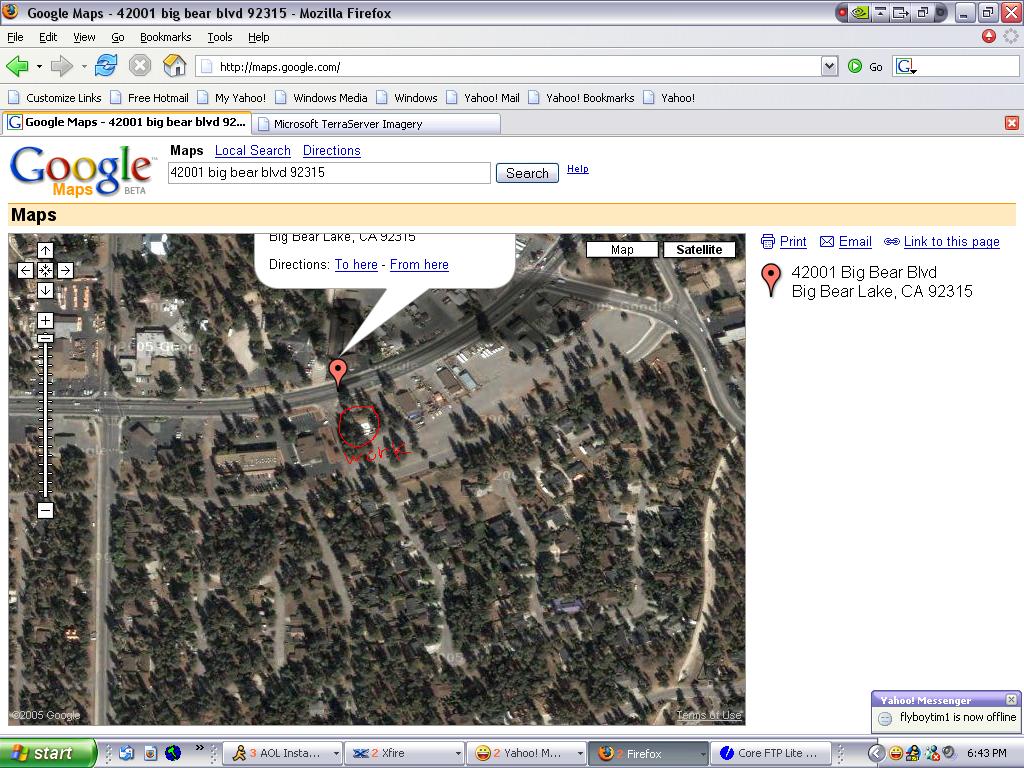
Task: Pan the map up with arrow
Action: click(45, 250)
